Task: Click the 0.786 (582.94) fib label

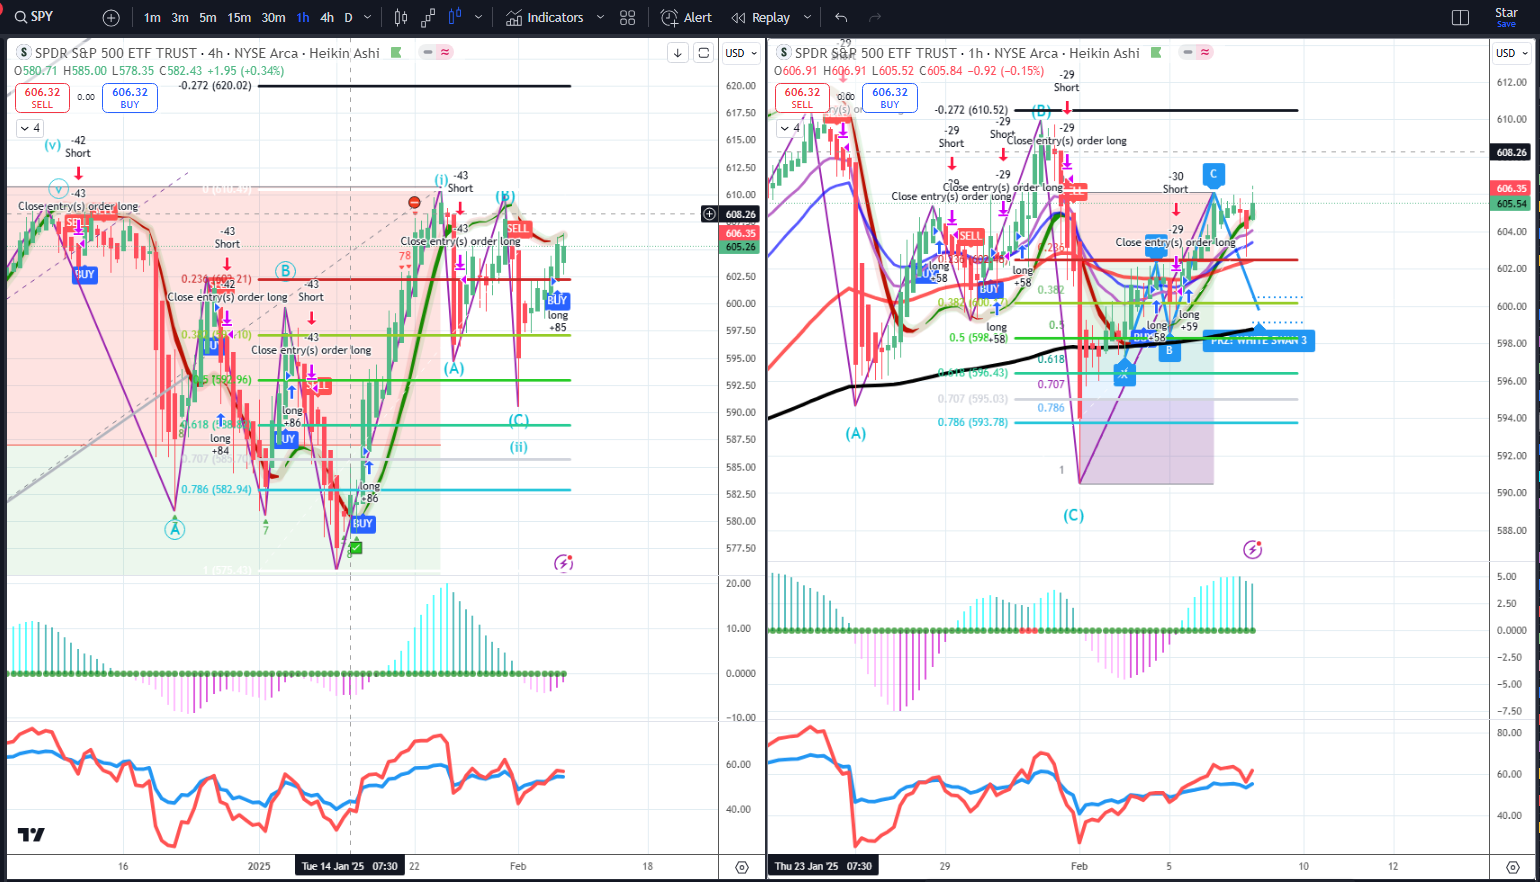Action: point(217,489)
